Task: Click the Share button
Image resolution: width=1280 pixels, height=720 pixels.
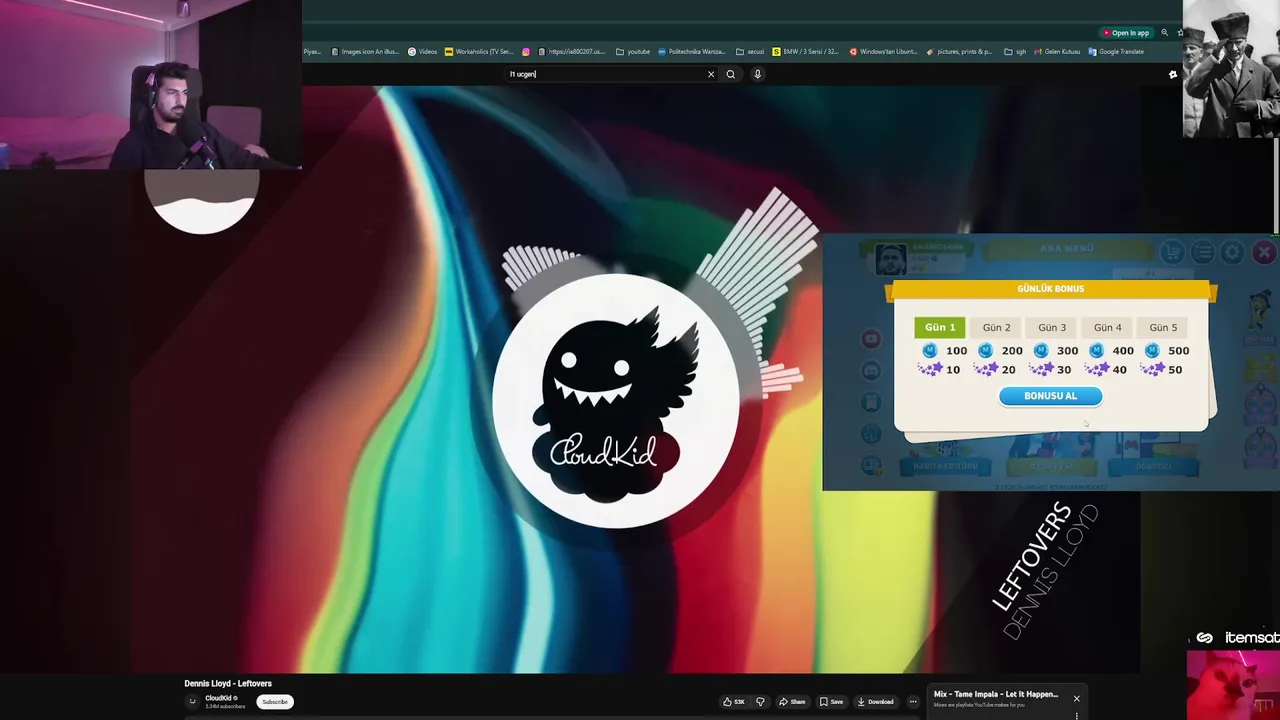Action: (x=792, y=702)
